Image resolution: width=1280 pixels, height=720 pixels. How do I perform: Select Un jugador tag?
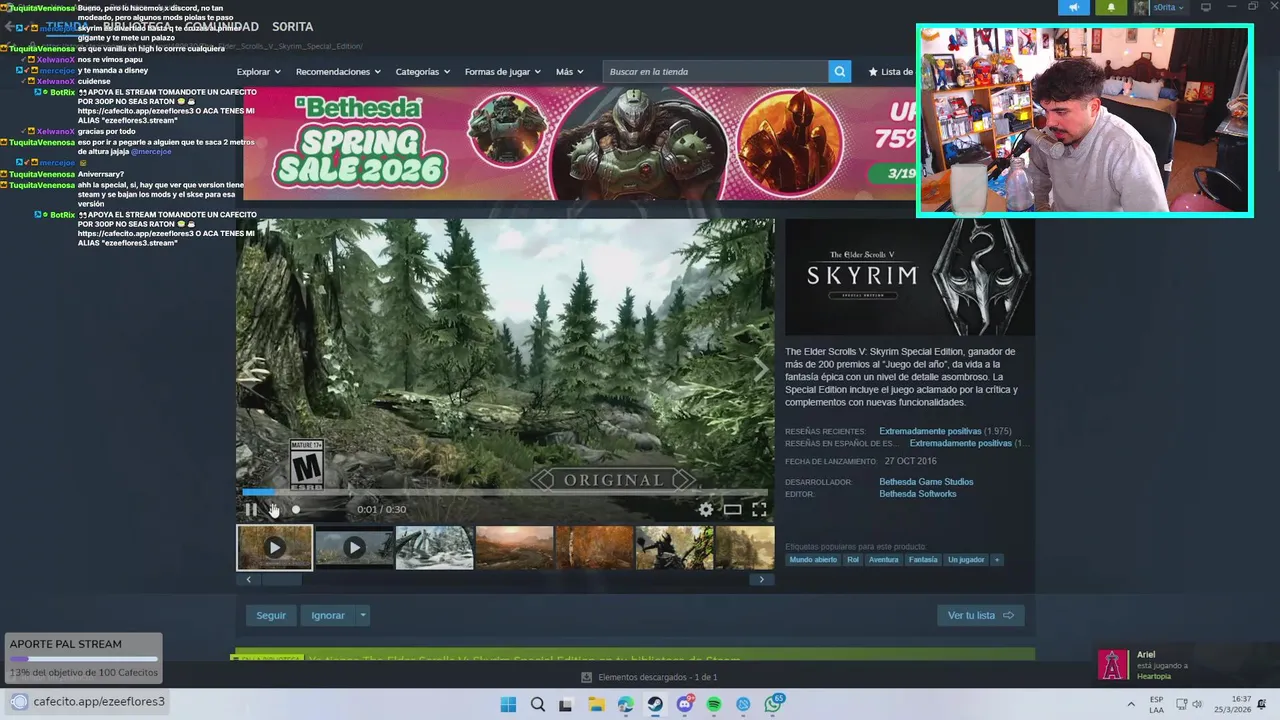[x=966, y=560]
